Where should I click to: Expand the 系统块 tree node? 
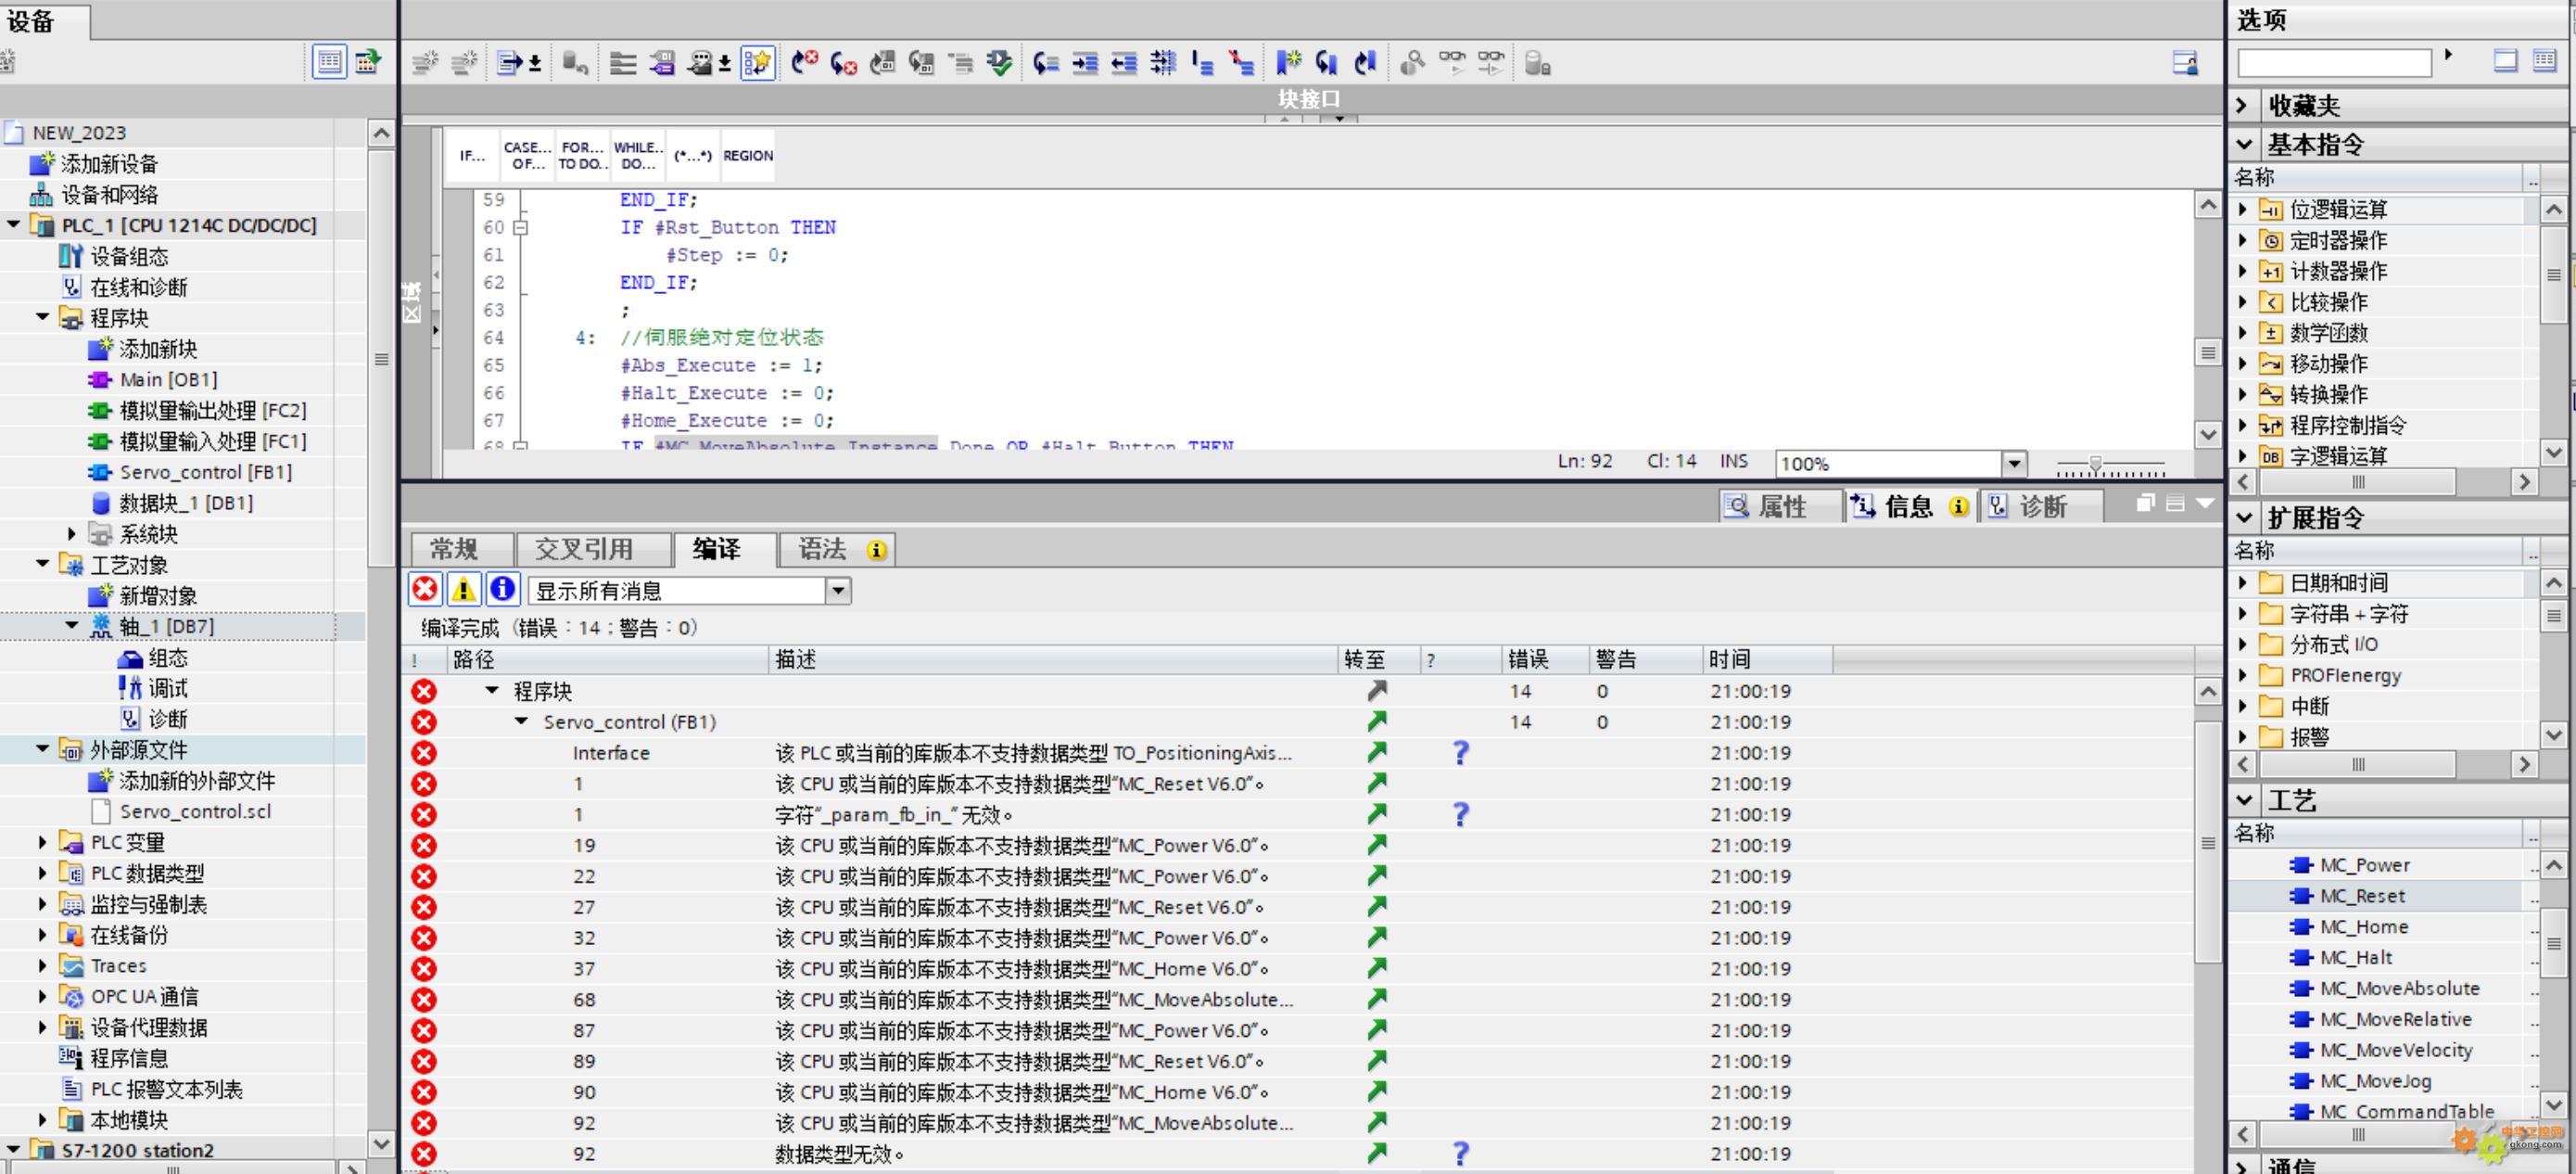click(71, 534)
